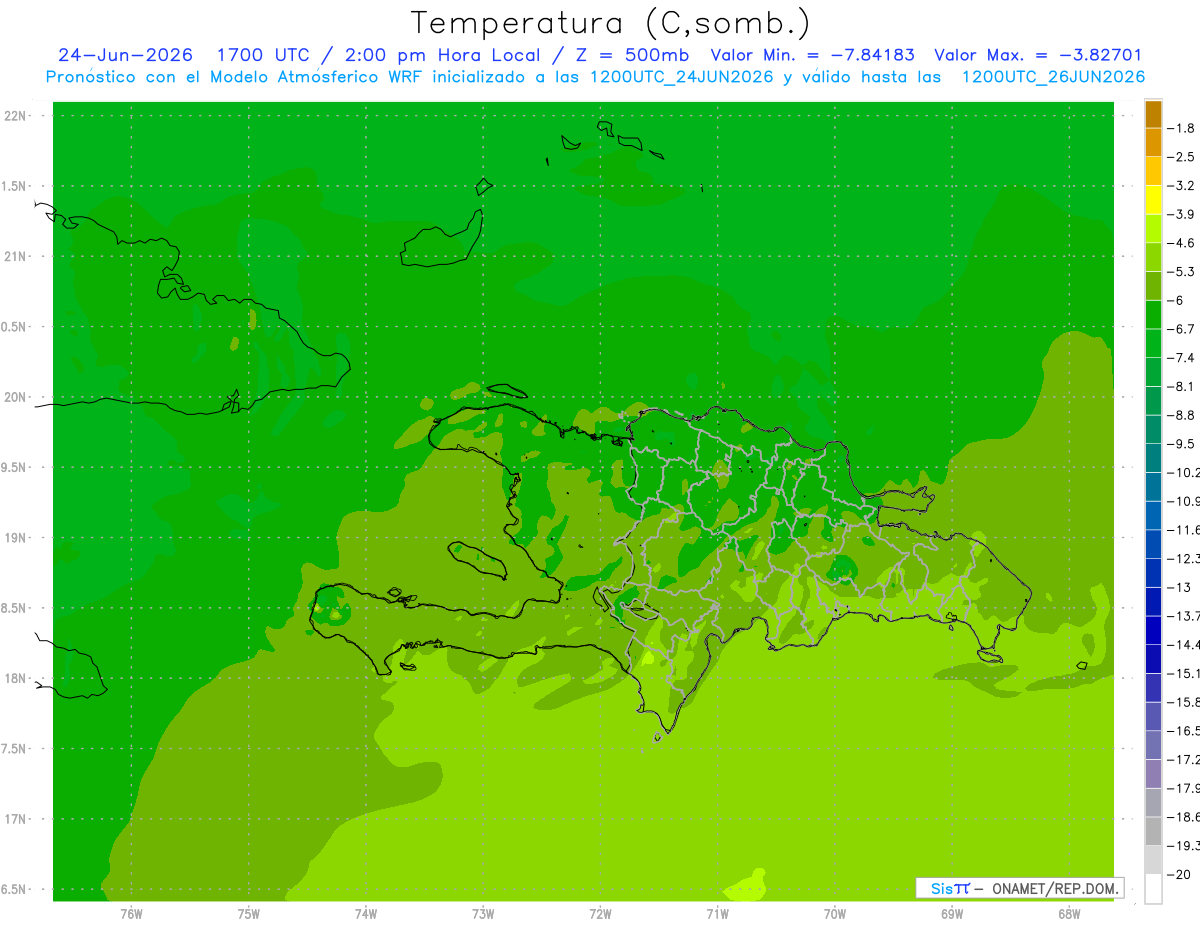Click the "Valor Min. = -7.84183" value
Viewport: 1200px width, 927px height.
click(x=812, y=55)
